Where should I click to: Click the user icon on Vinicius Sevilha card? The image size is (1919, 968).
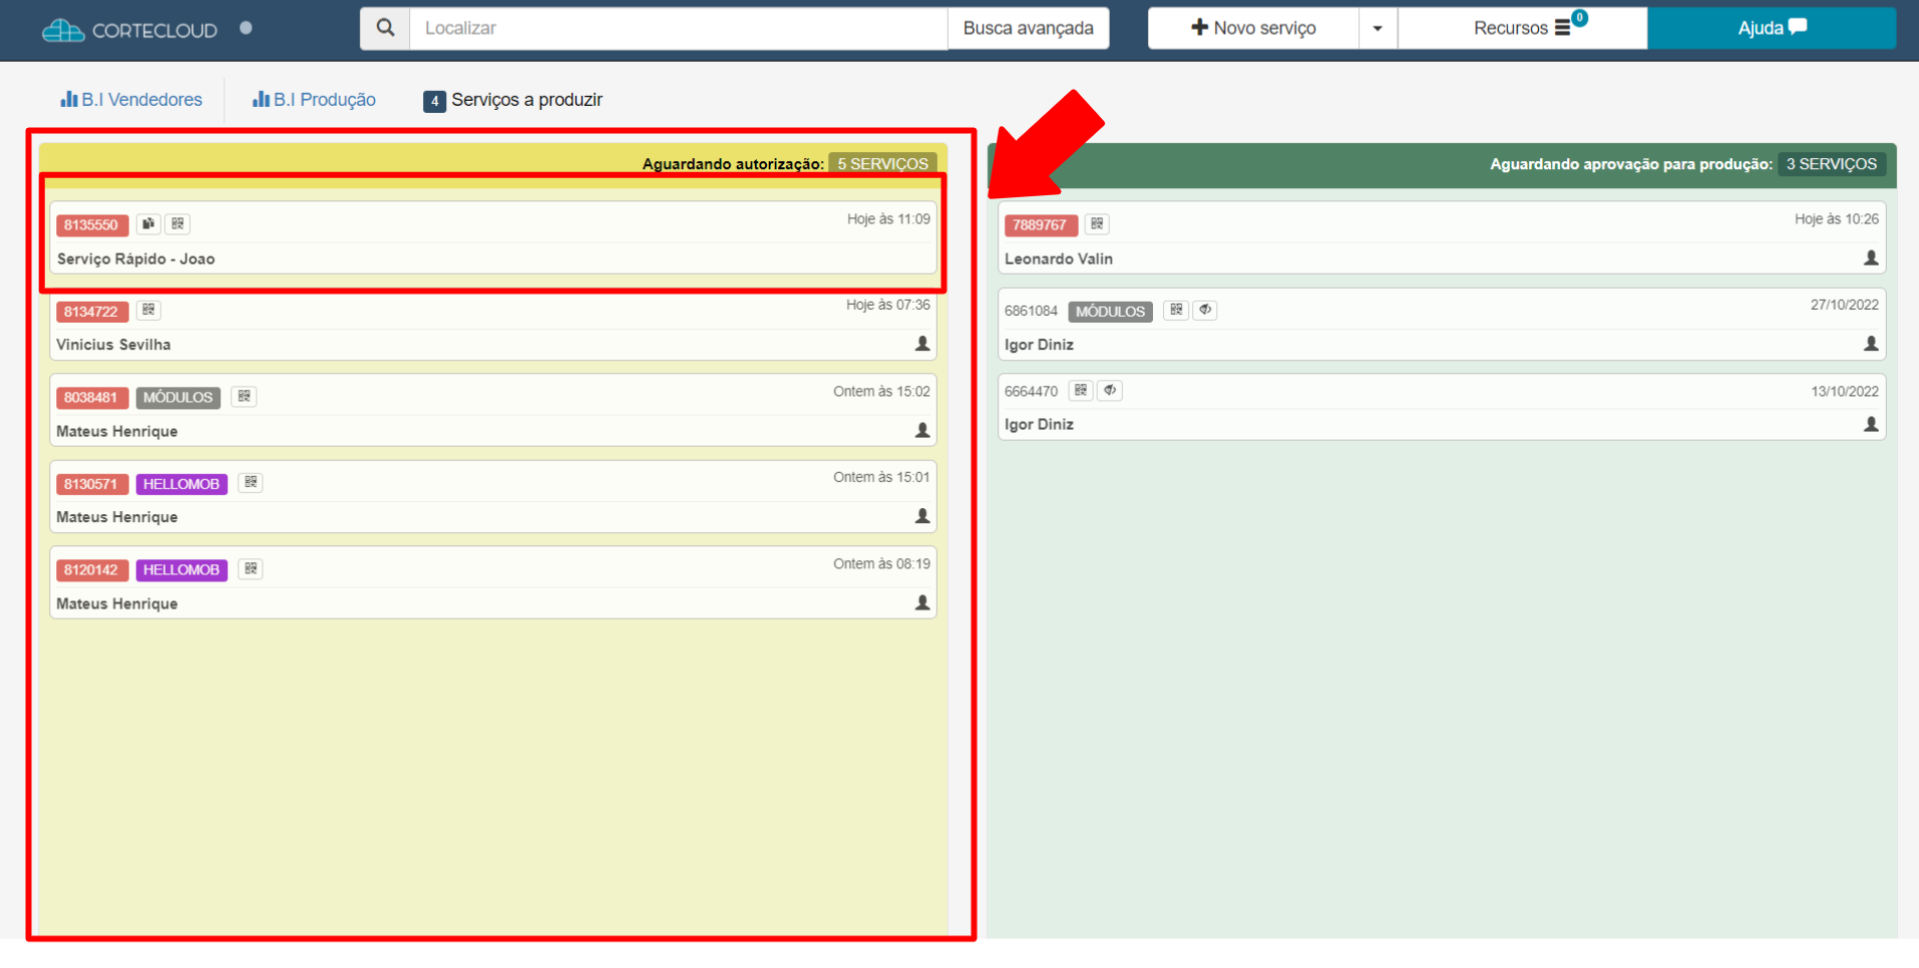(922, 344)
